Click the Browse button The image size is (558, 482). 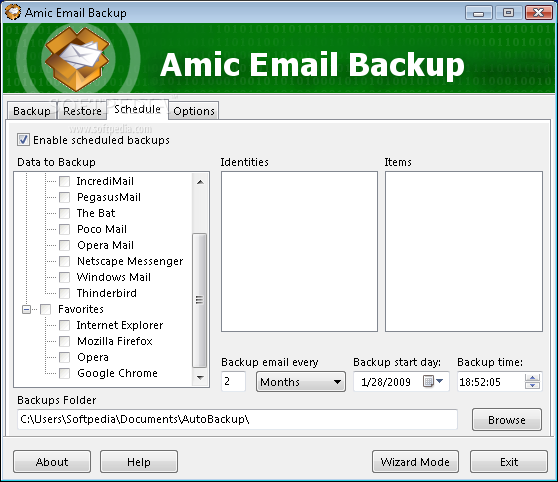coord(507,420)
